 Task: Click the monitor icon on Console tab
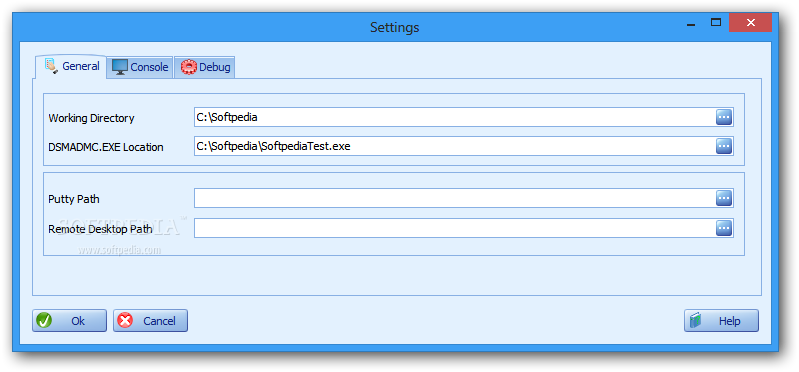point(120,67)
